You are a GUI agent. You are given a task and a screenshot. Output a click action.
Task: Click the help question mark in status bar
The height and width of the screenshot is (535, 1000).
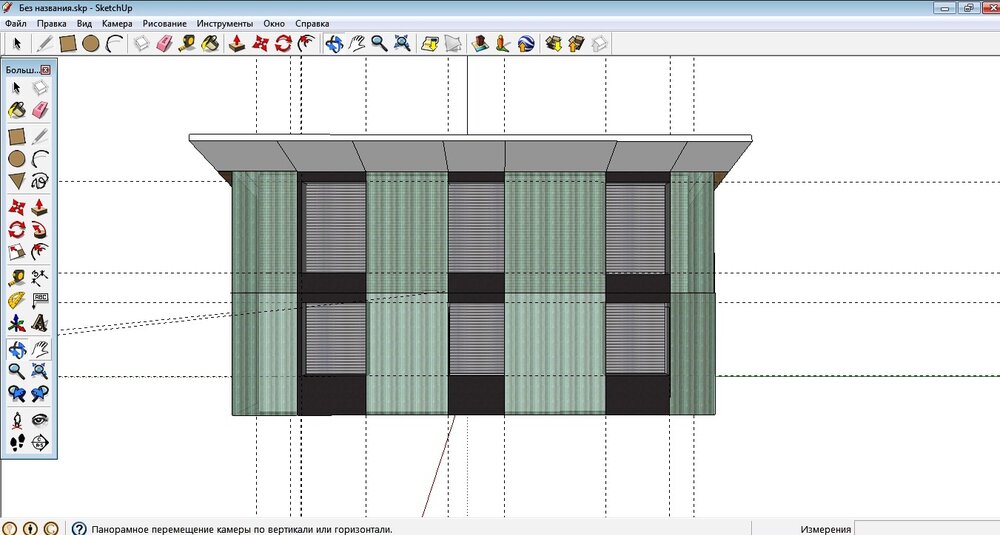point(79,528)
